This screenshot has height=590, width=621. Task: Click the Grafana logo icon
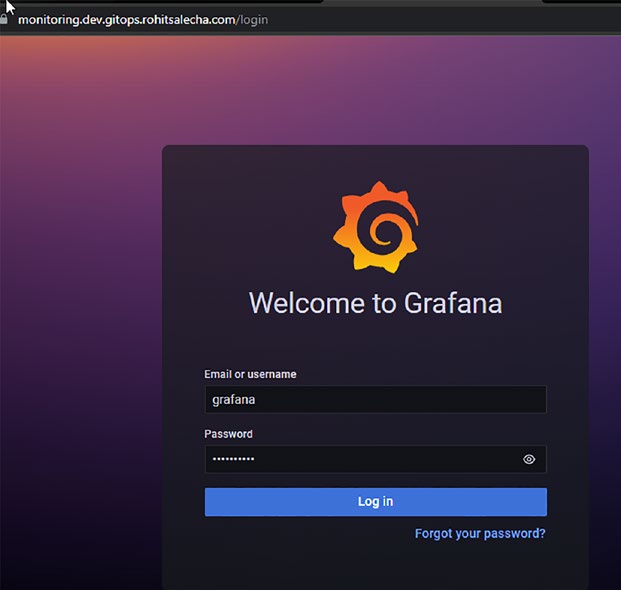point(376,227)
